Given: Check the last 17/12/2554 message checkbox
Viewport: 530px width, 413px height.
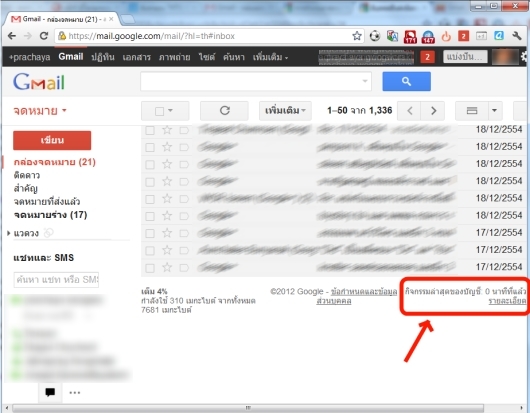Looking at the screenshot, I should tap(150, 268).
